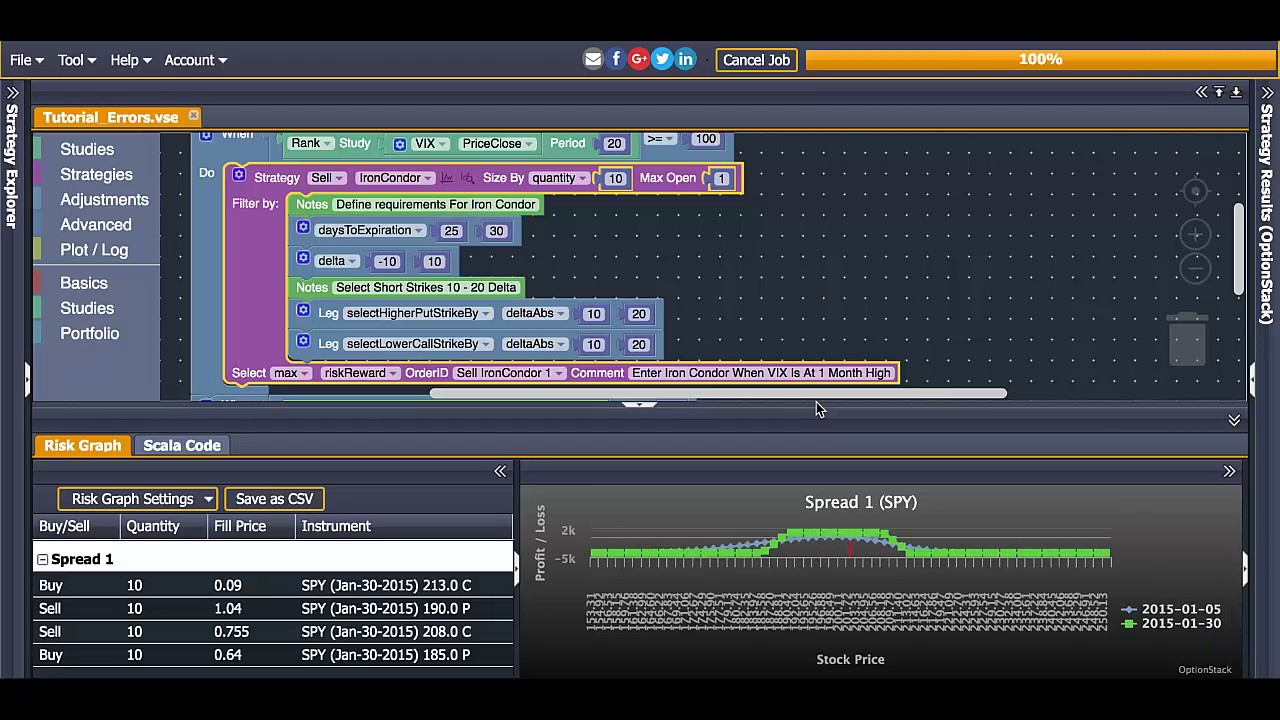The height and width of the screenshot is (720, 1280).
Task: Select the Adjustments toolbox category
Action: pos(104,199)
